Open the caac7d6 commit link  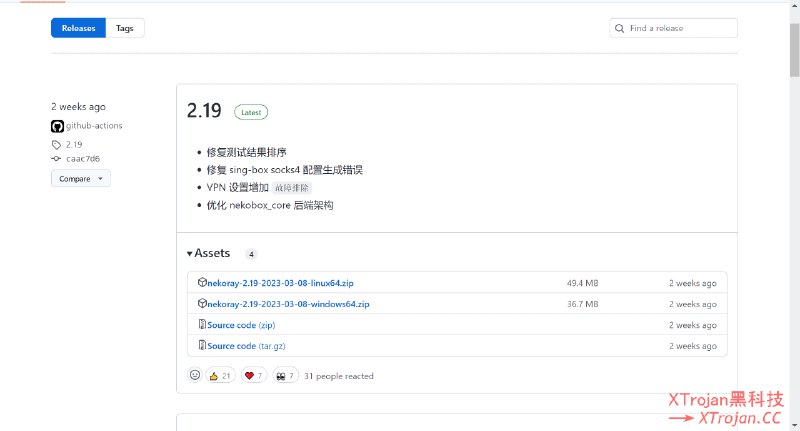(x=83, y=158)
